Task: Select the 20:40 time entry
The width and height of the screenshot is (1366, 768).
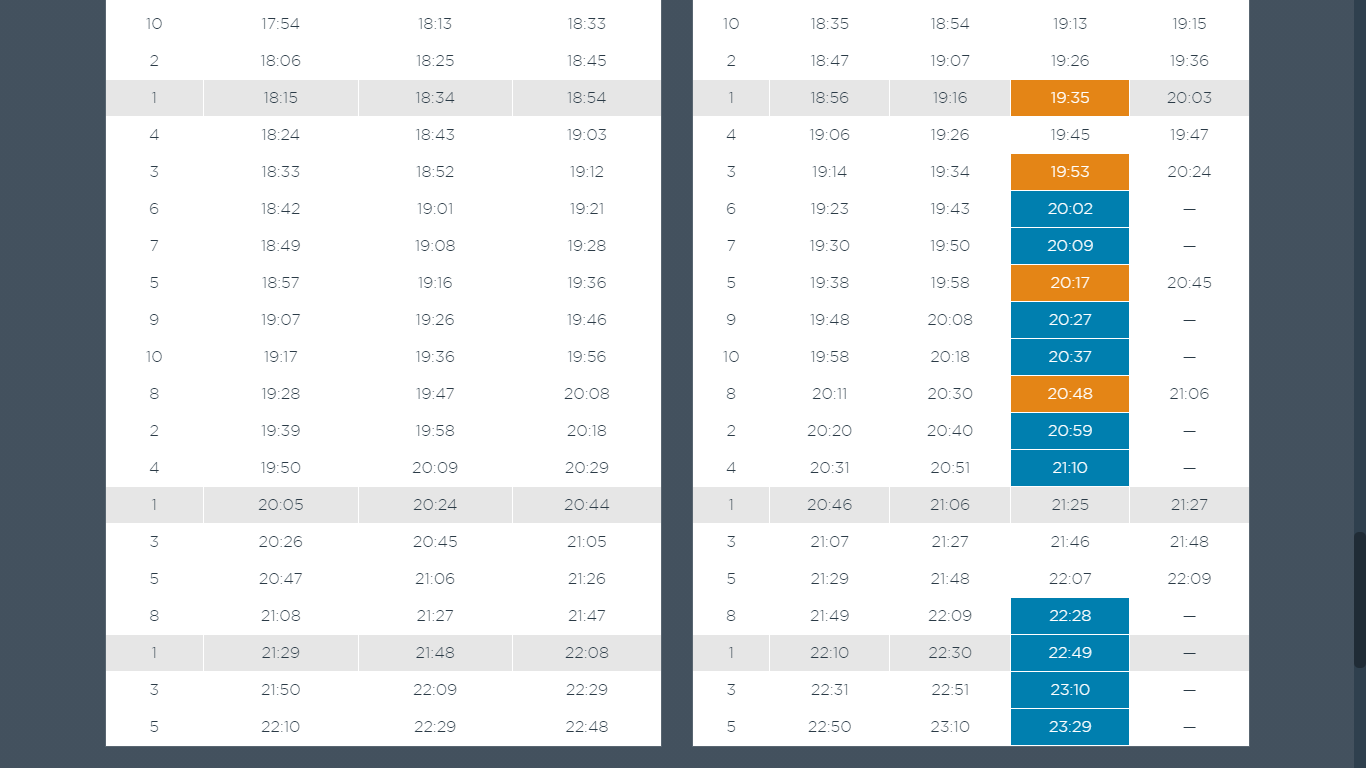Action: [x=950, y=431]
